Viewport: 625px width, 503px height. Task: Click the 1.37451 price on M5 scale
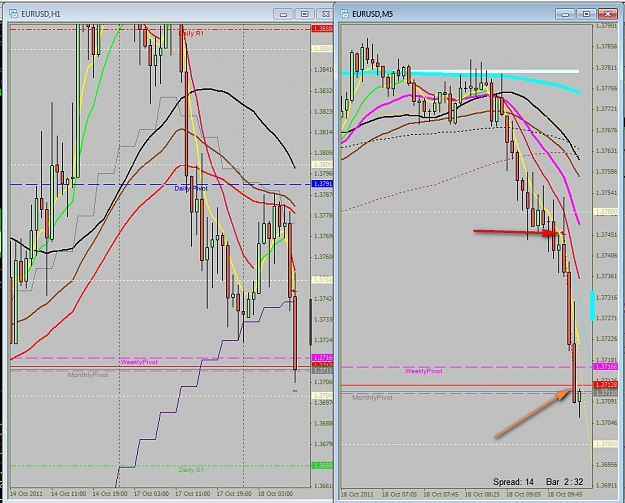coord(606,235)
